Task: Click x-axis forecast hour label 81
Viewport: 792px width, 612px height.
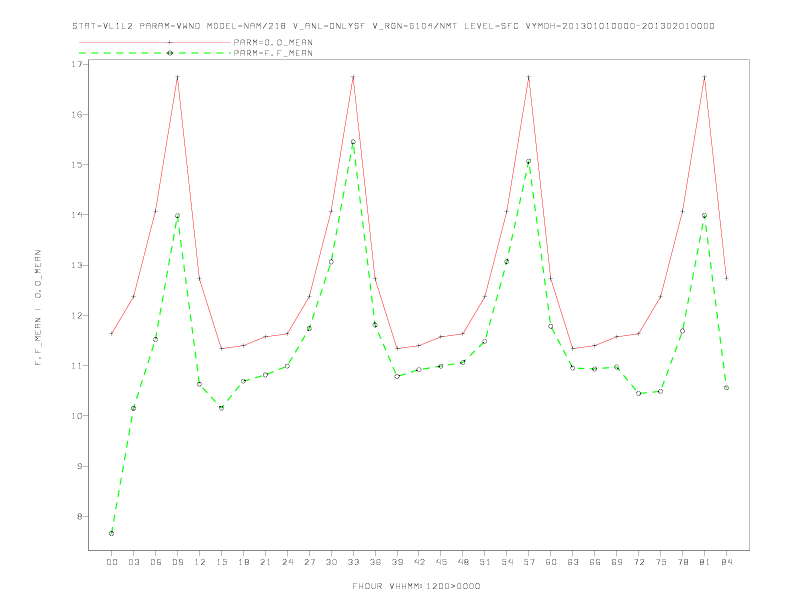Action: [705, 562]
